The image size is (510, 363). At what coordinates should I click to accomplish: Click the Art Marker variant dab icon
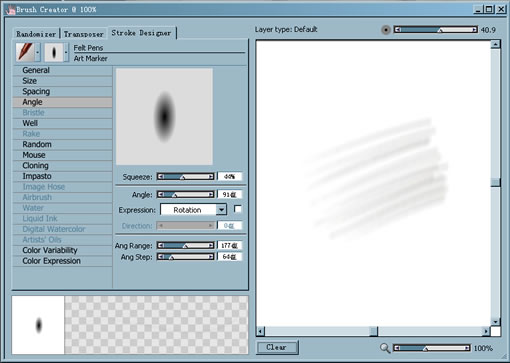(54, 52)
